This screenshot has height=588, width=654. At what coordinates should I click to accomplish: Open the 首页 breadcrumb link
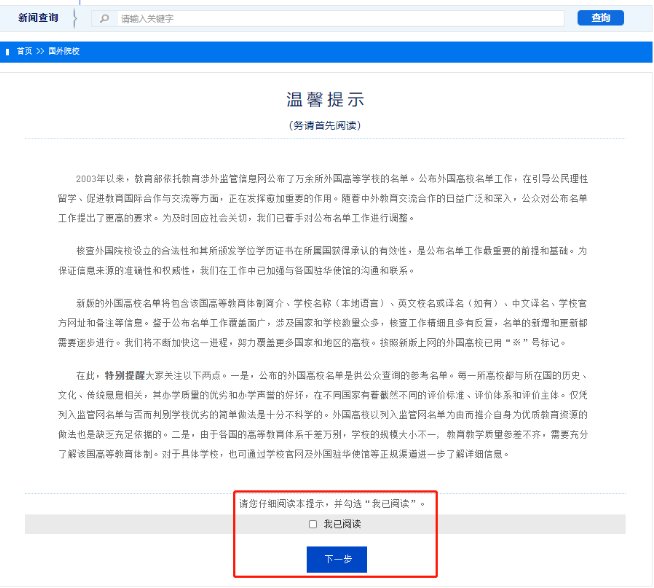(x=24, y=51)
